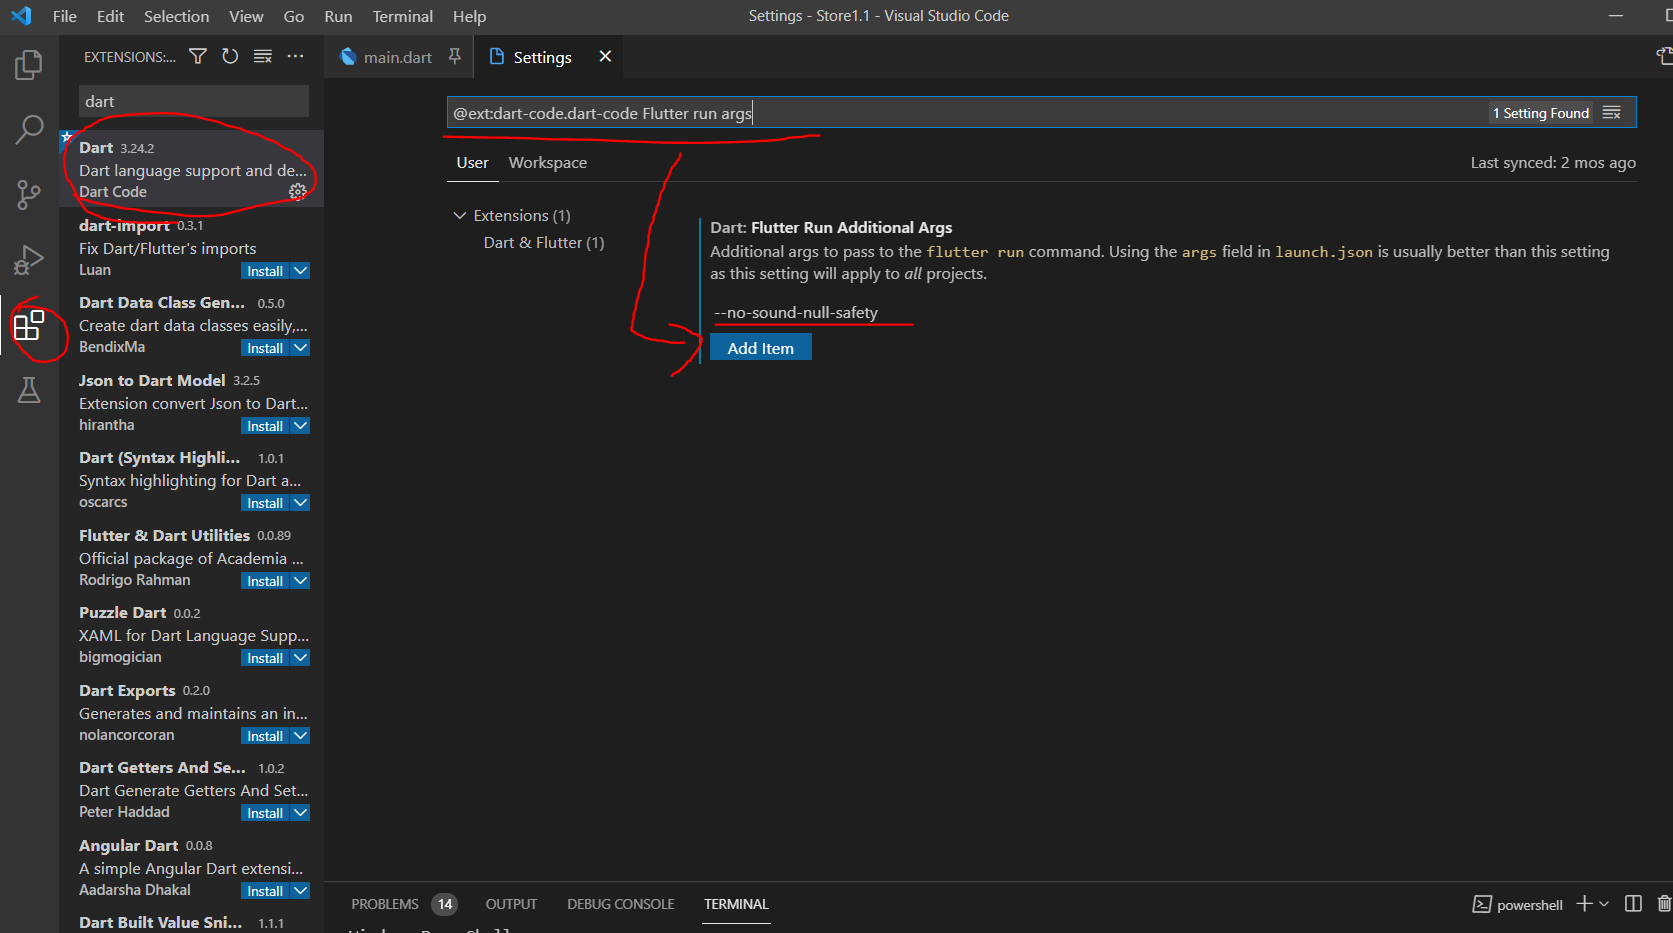Open the Run menu
The height and width of the screenshot is (933, 1673).
click(338, 16)
